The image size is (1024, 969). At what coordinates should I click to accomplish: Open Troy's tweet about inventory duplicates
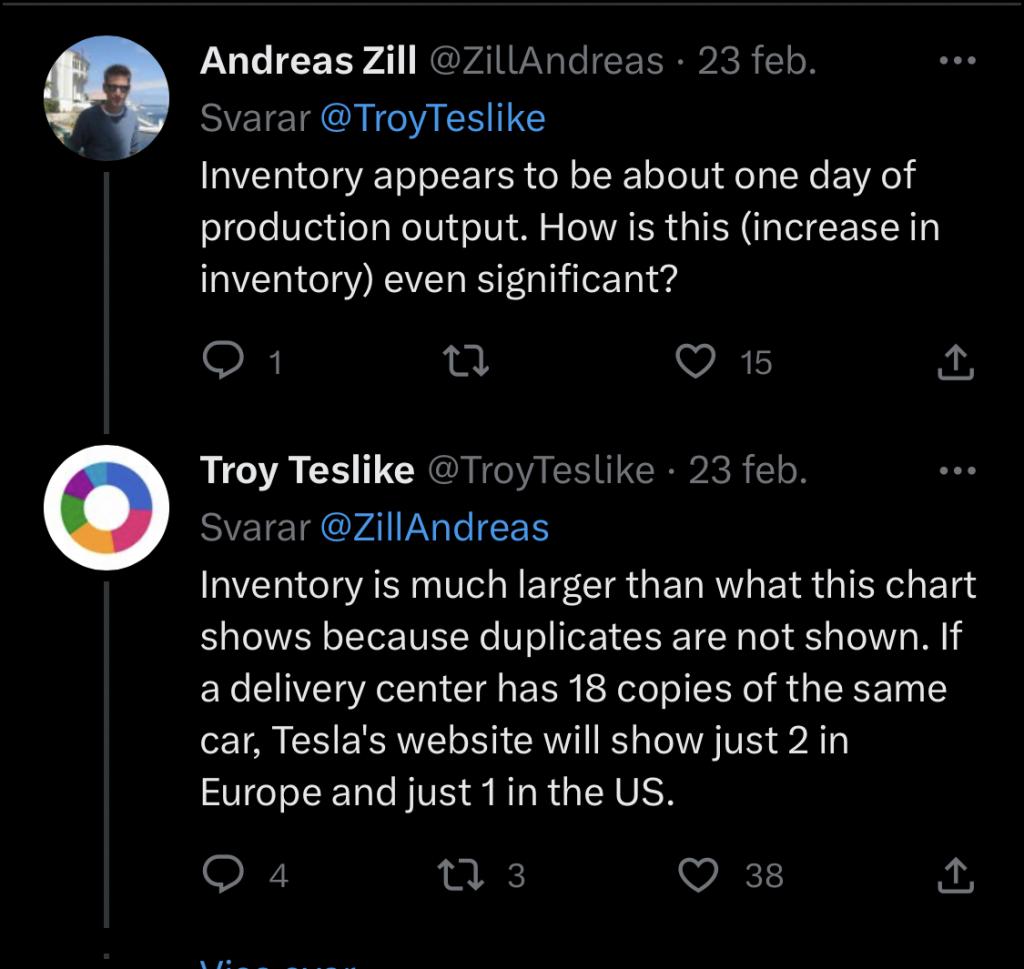point(588,688)
